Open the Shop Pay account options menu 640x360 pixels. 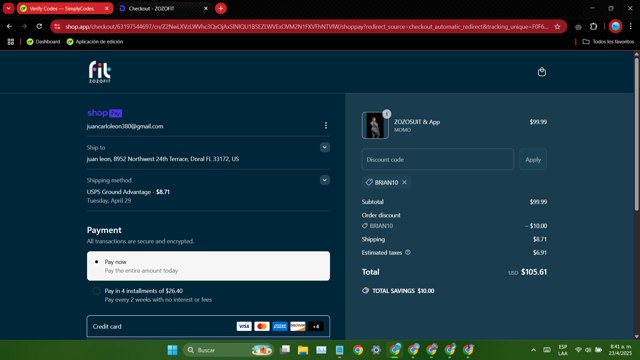(x=326, y=125)
